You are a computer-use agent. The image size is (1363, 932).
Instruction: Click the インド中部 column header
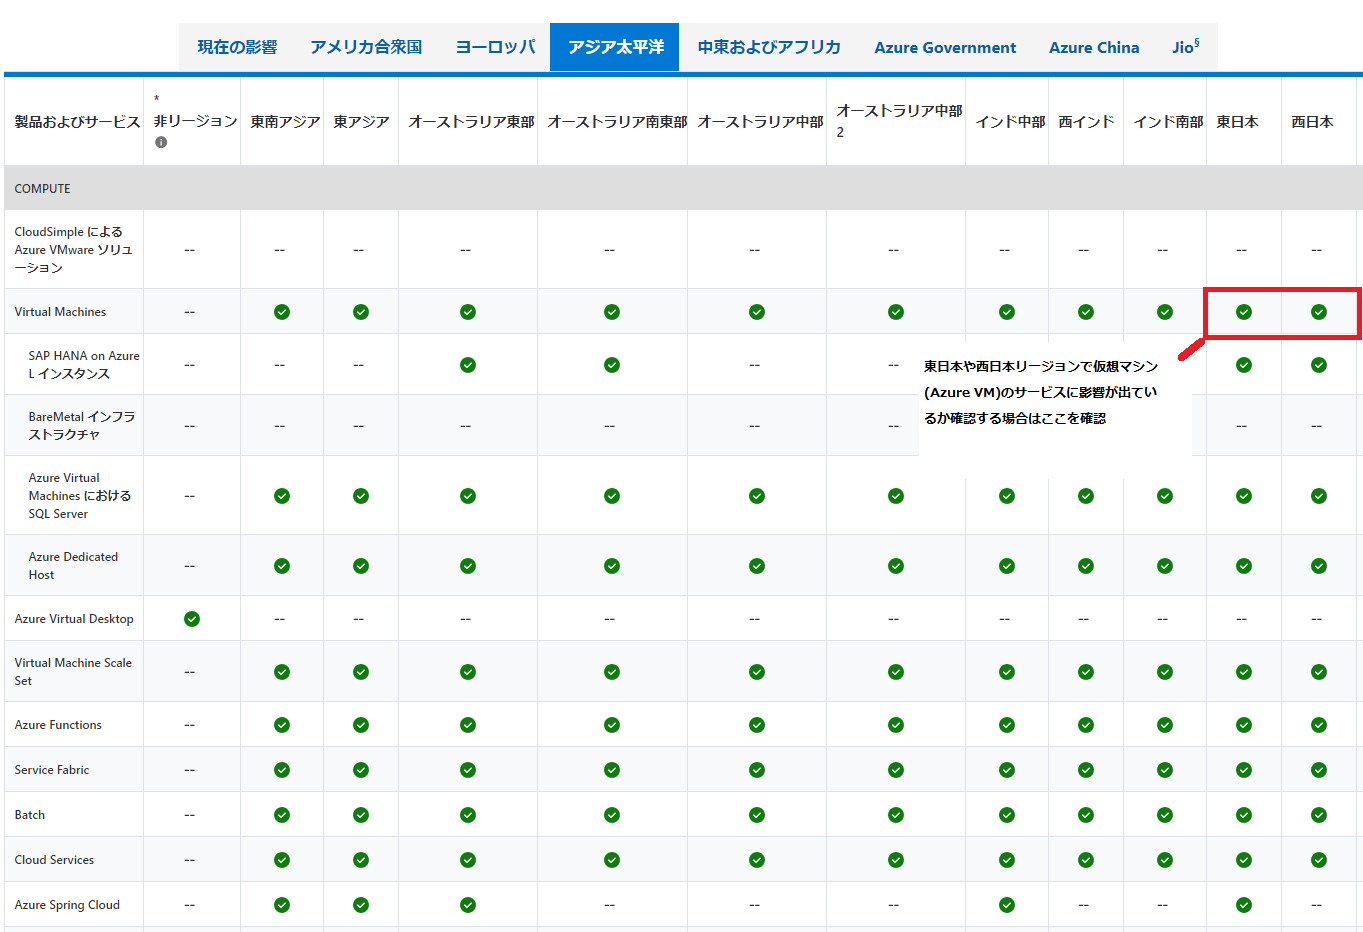tap(1010, 122)
